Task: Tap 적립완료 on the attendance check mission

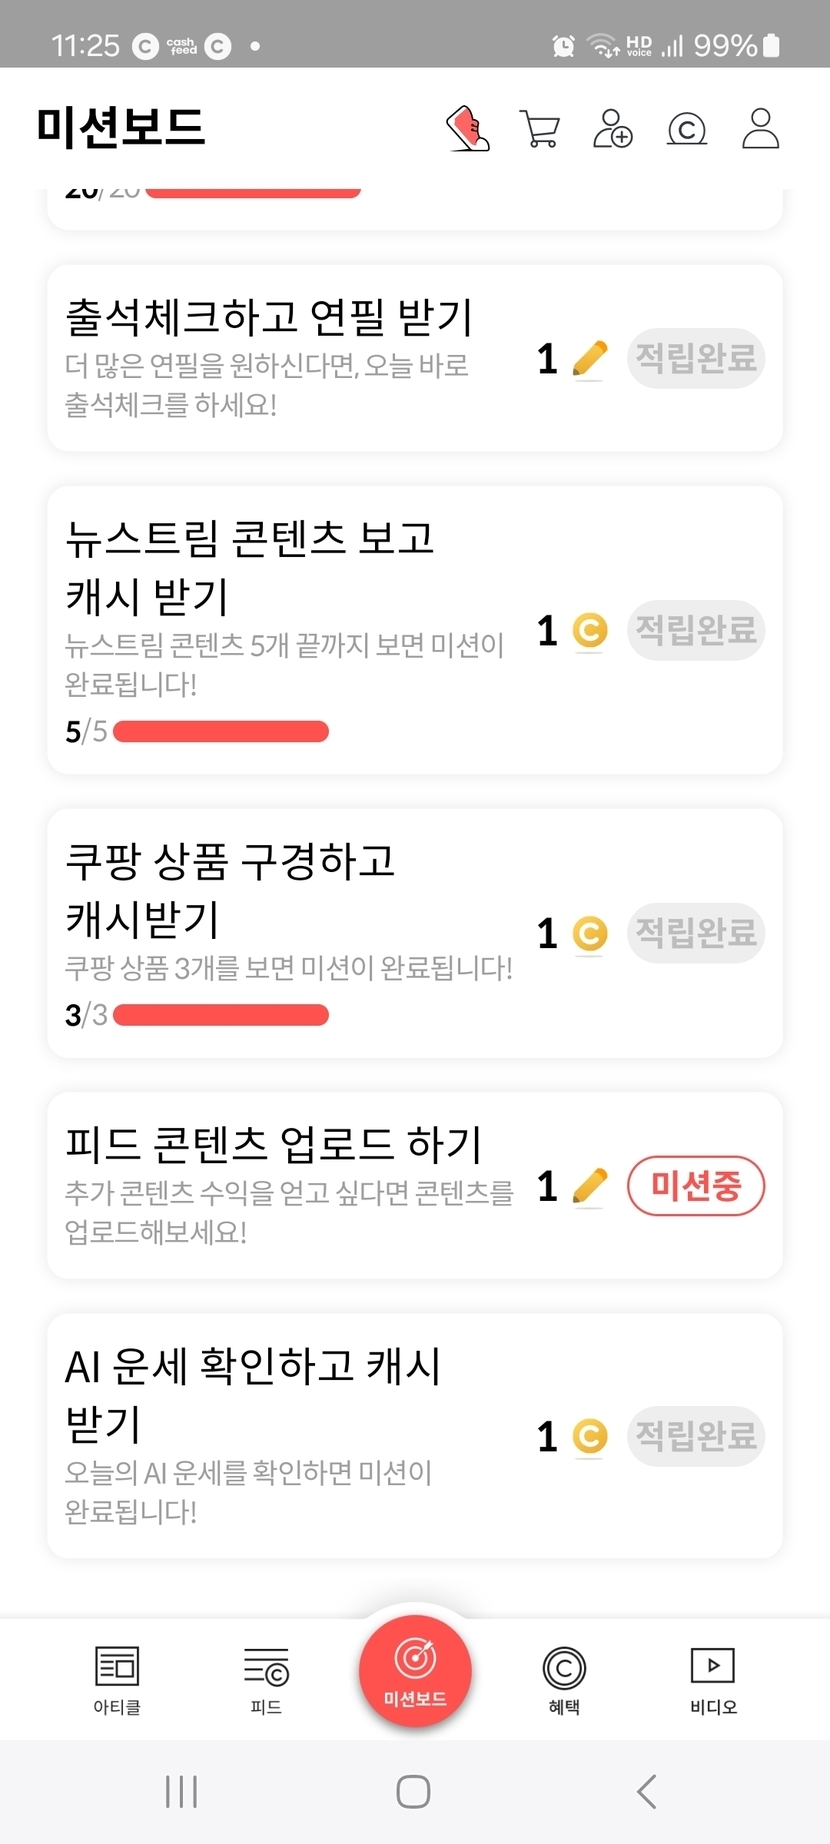Action: pos(696,358)
